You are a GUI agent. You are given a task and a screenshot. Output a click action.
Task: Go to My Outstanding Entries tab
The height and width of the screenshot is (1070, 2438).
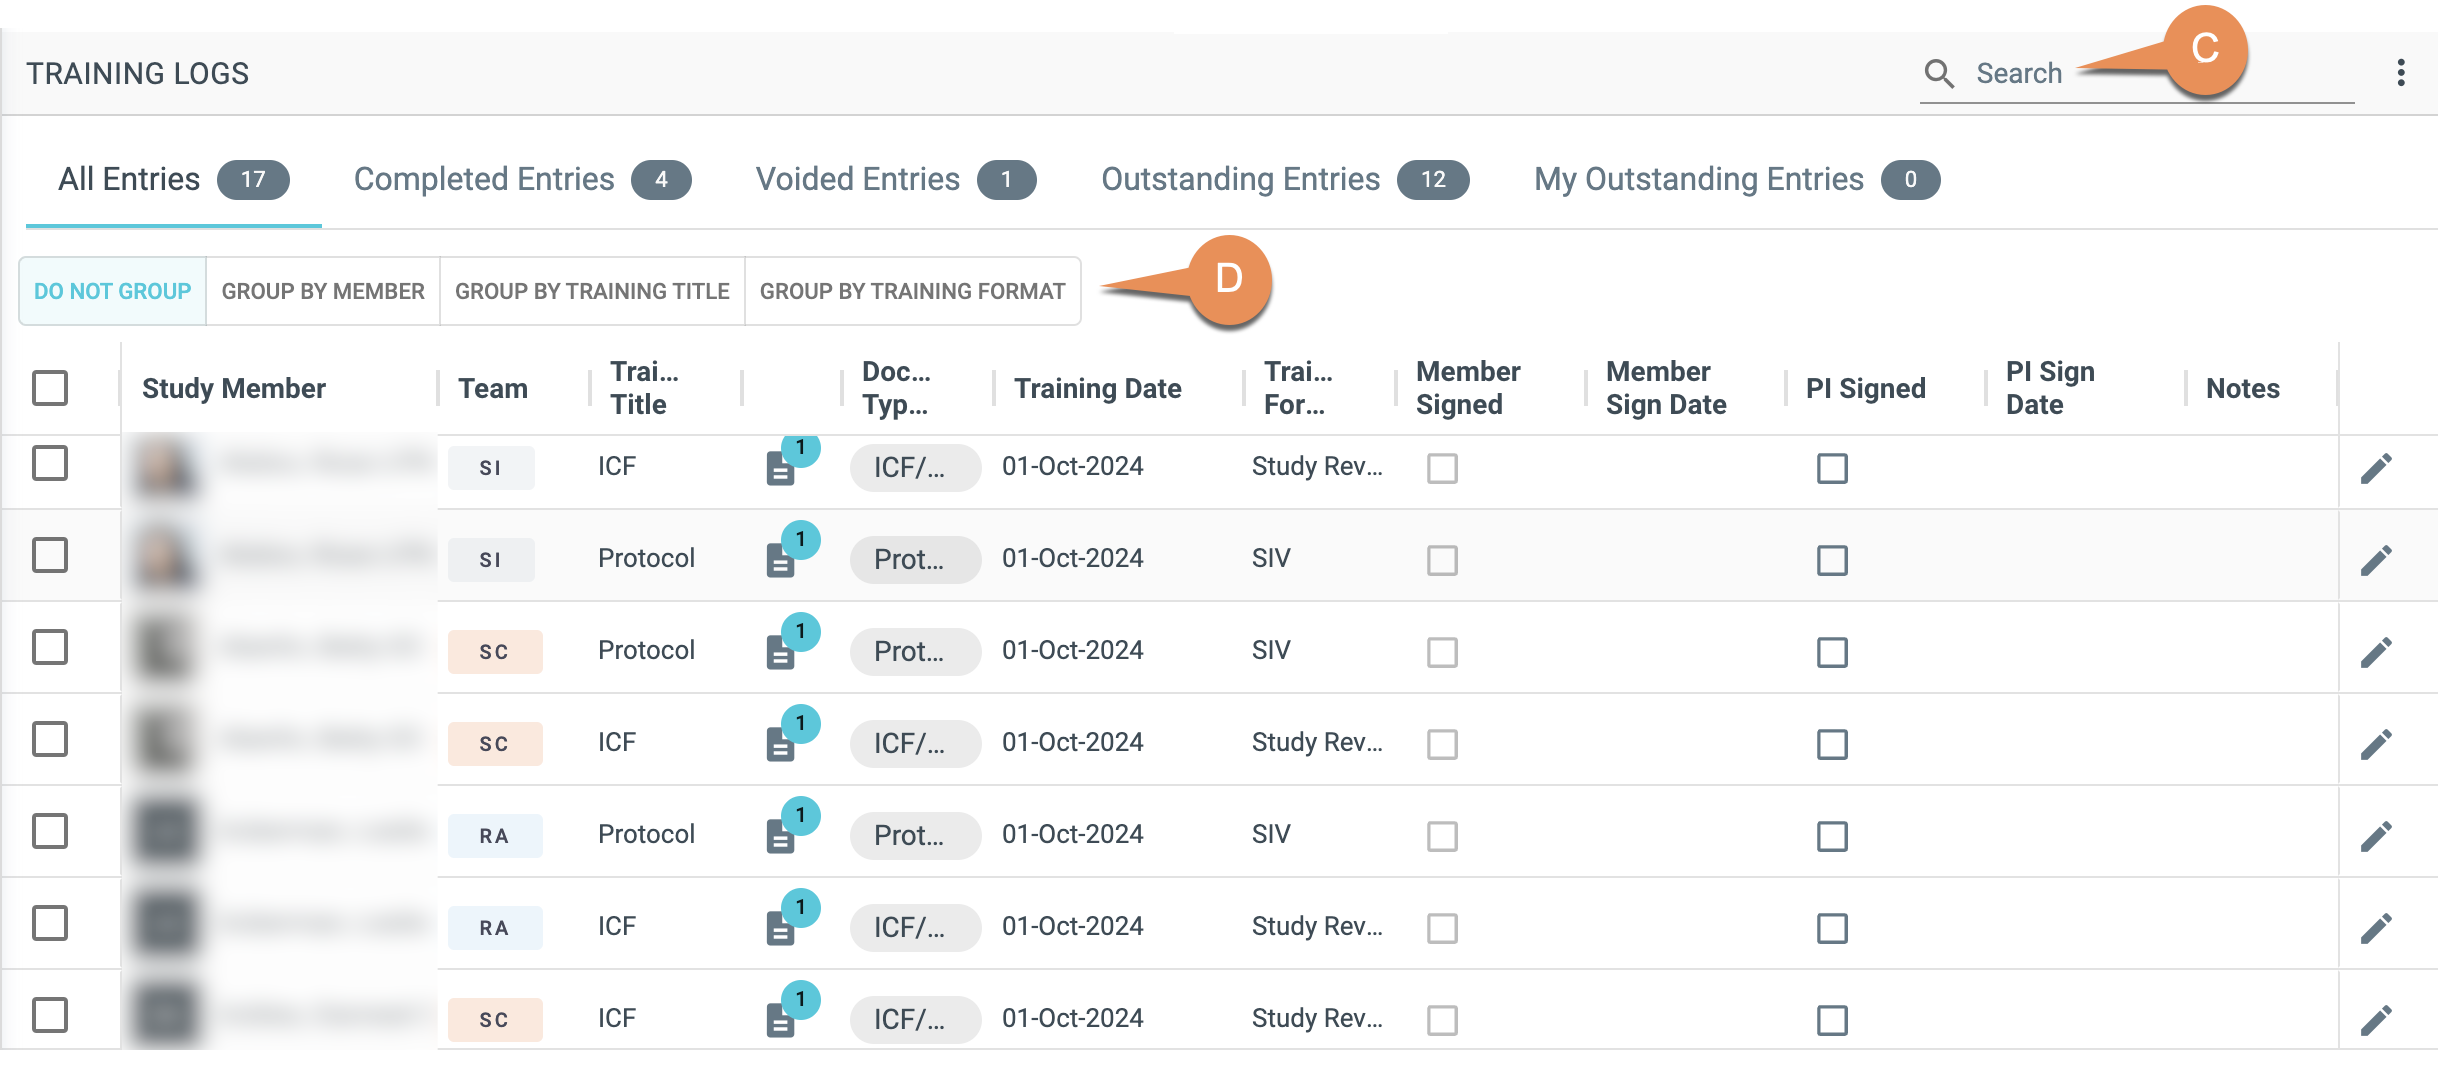coord(1737,180)
